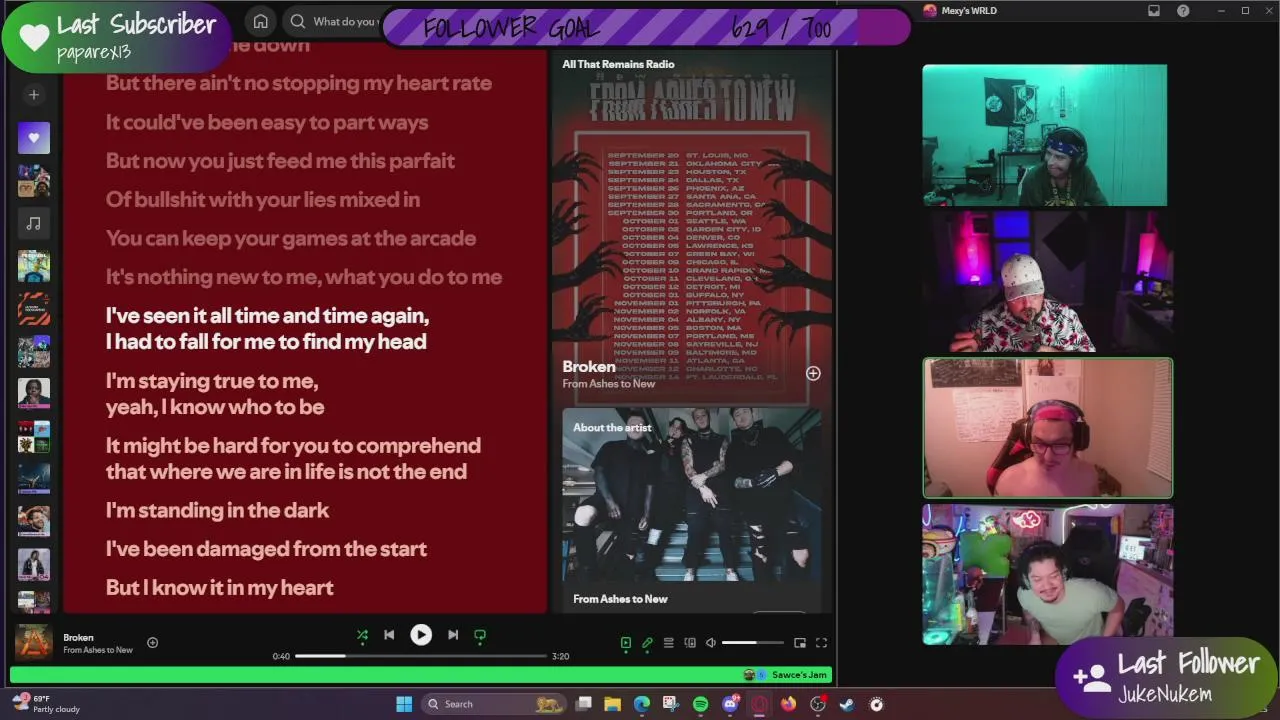Enter full screen mode
The width and height of the screenshot is (1280, 720).
pyautogui.click(x=821, y=643)
